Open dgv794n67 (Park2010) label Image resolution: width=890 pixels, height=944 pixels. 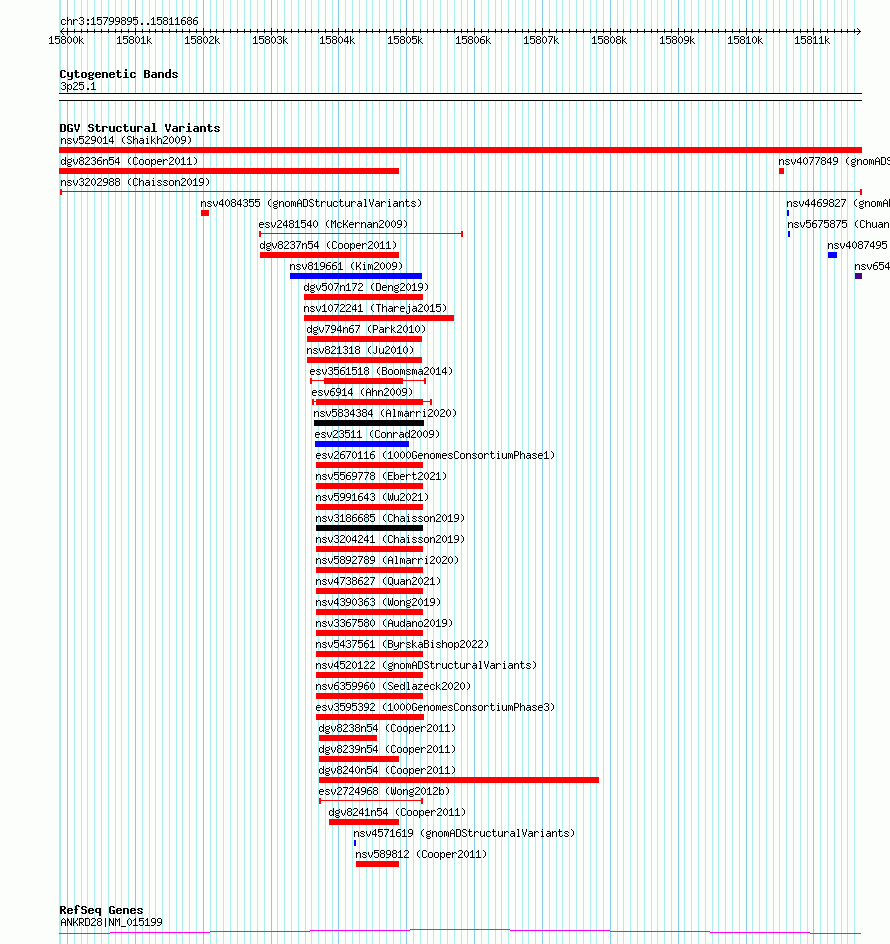coord(366,329)
